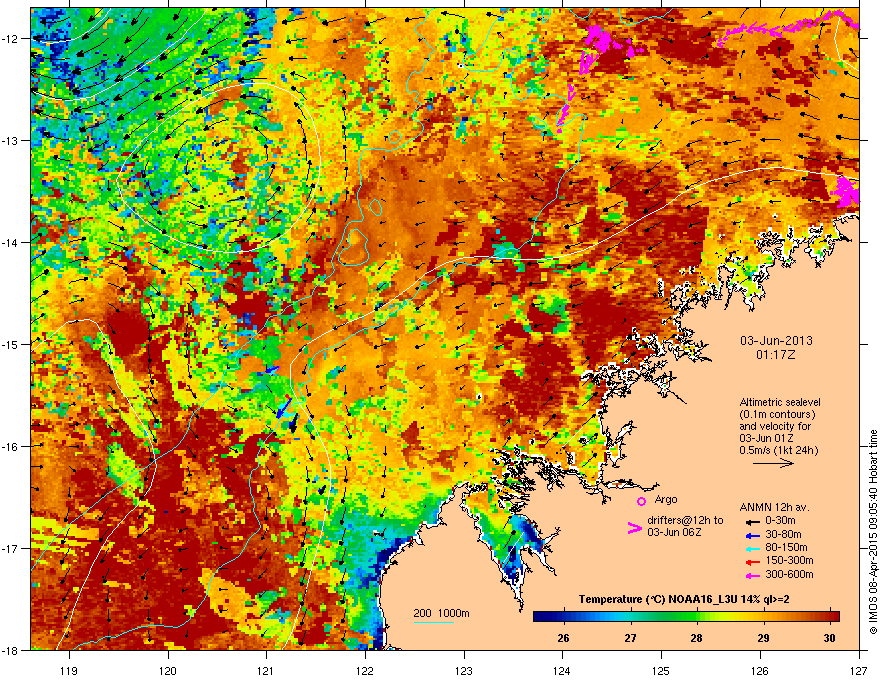Viewport: 880px width, 680px height.
Task: Click the color bar tick label 30
Action: click(829, 638)
